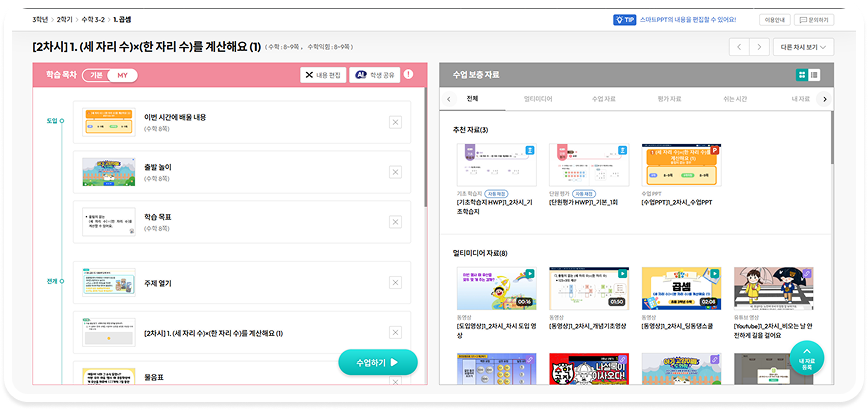Screen dimensions: 868x410
Task: Click the TIP lightbulb badge
Action: pos(624,19)
